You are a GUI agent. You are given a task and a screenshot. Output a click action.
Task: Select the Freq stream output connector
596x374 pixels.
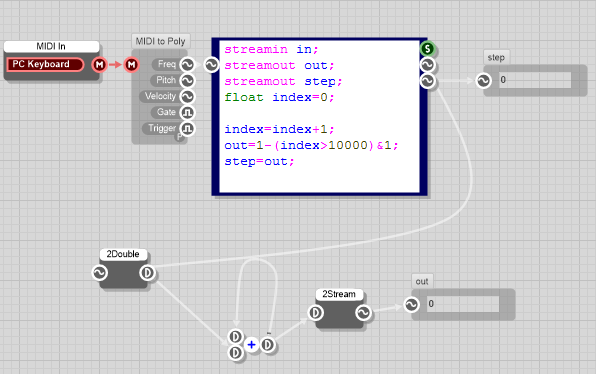(187, 65)
